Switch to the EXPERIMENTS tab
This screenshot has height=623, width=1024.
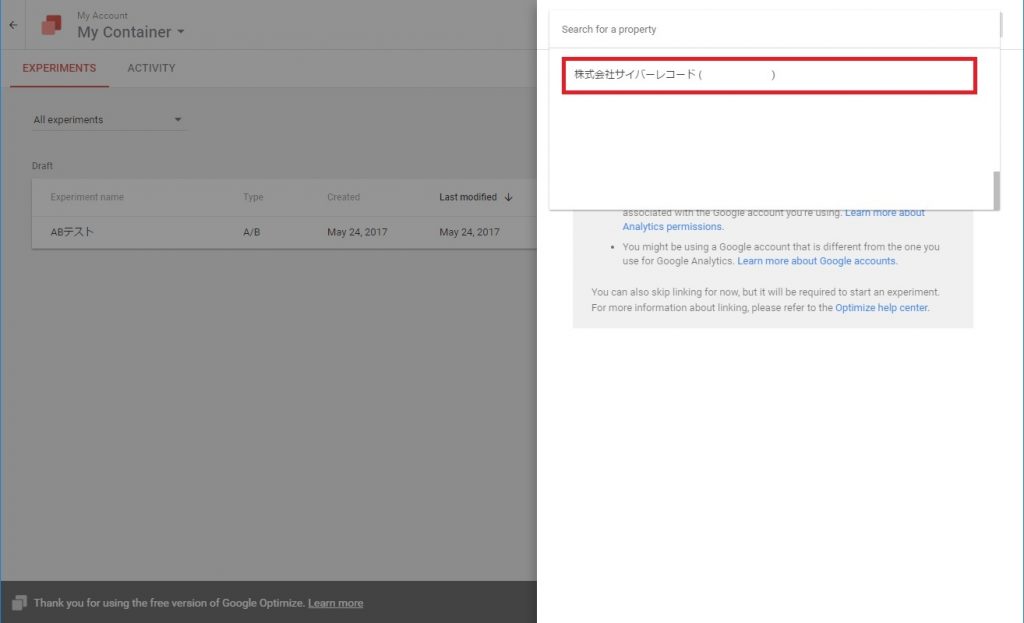[x=59, y=68]
